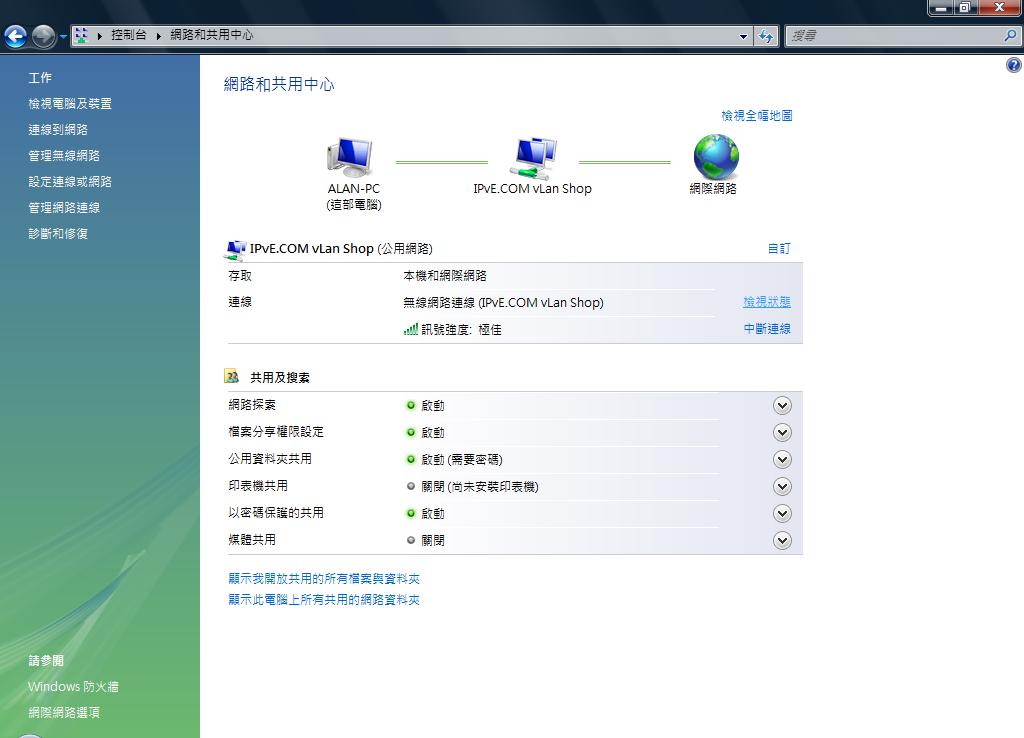Open Windows 防火牆 from sidebar
The image size is (1024, 738).
click(x=73, y=687)
